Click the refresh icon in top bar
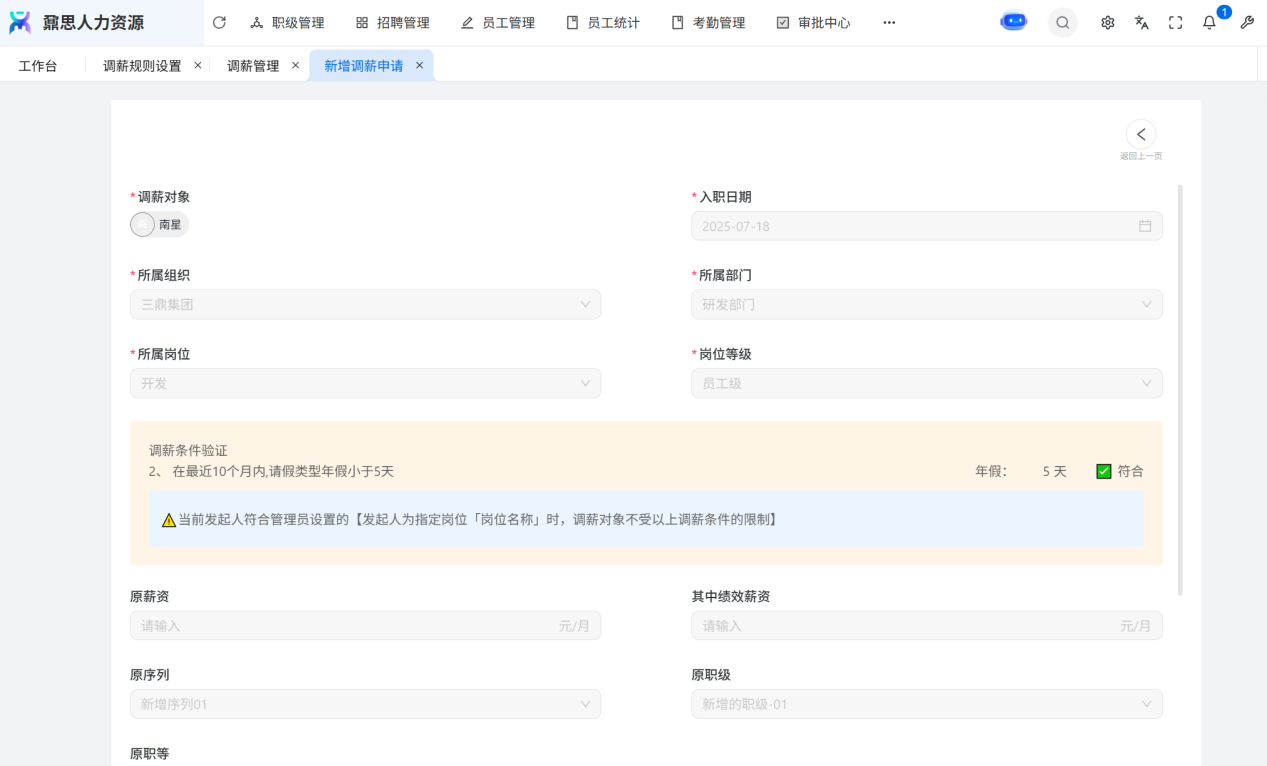Viewport: 1267px width, 766px height. point(219,22)
